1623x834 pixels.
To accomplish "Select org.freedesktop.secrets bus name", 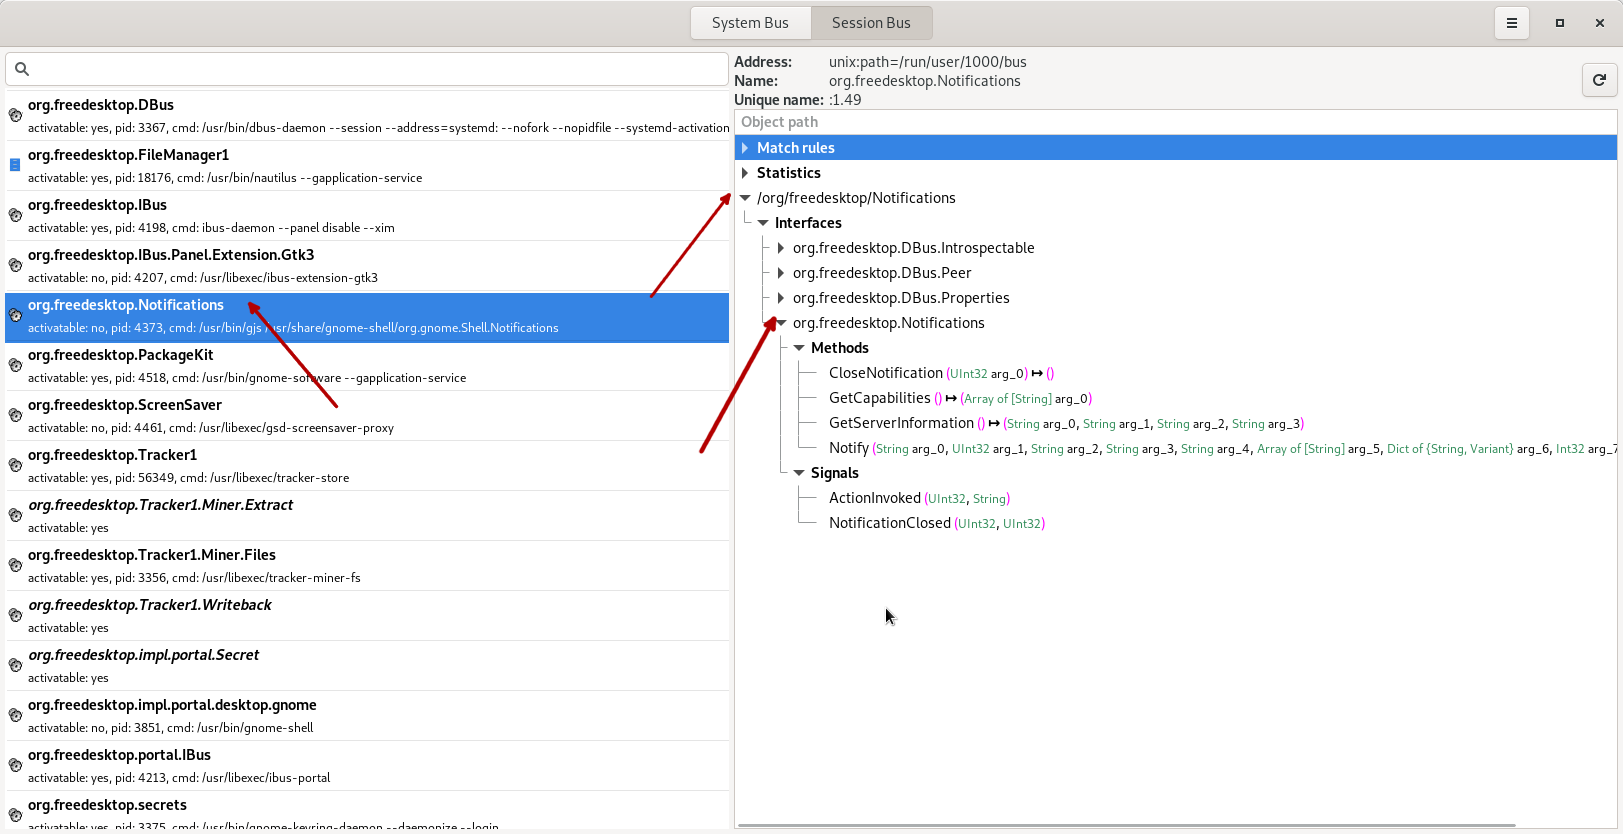I will pos(367,811).
